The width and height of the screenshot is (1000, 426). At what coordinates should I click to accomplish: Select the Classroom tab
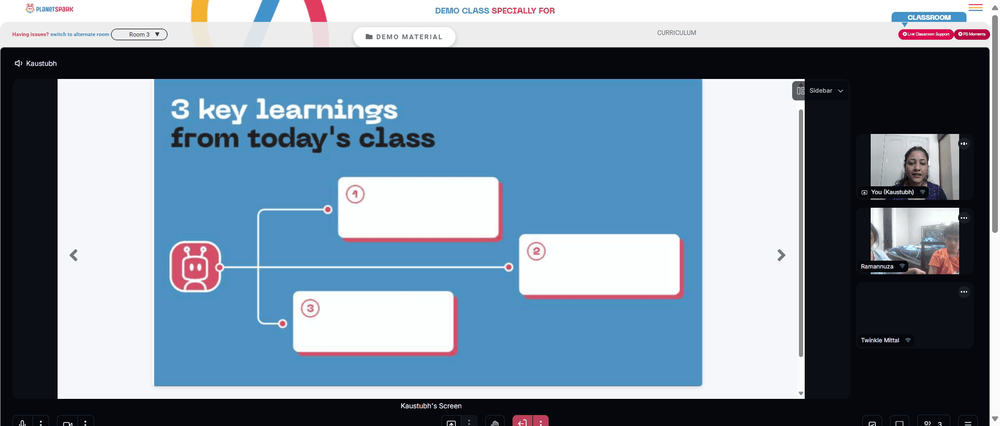tap(929, 17)
